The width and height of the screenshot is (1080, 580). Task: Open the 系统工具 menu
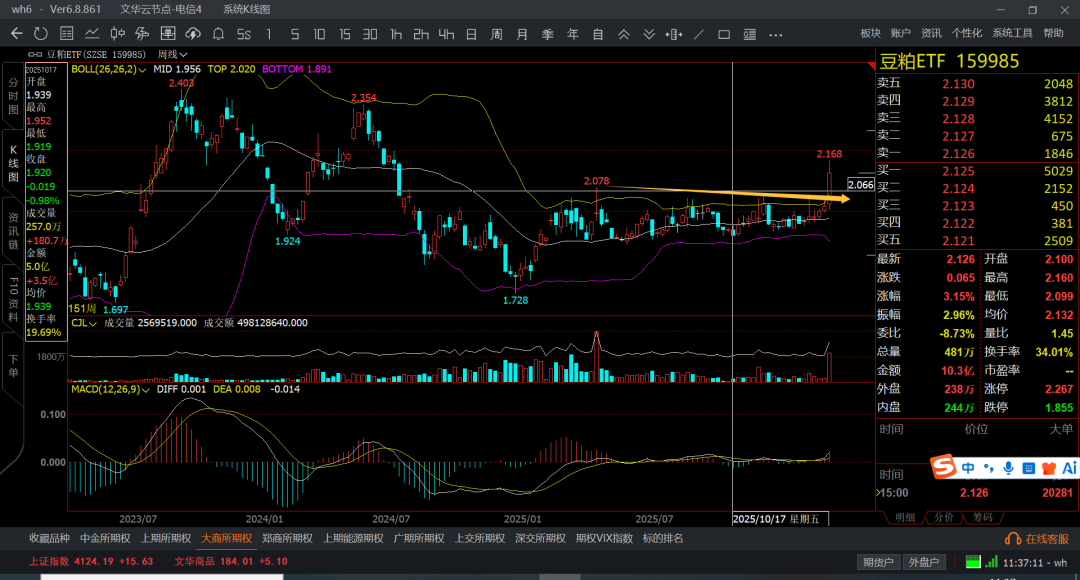click(1012, 33)
